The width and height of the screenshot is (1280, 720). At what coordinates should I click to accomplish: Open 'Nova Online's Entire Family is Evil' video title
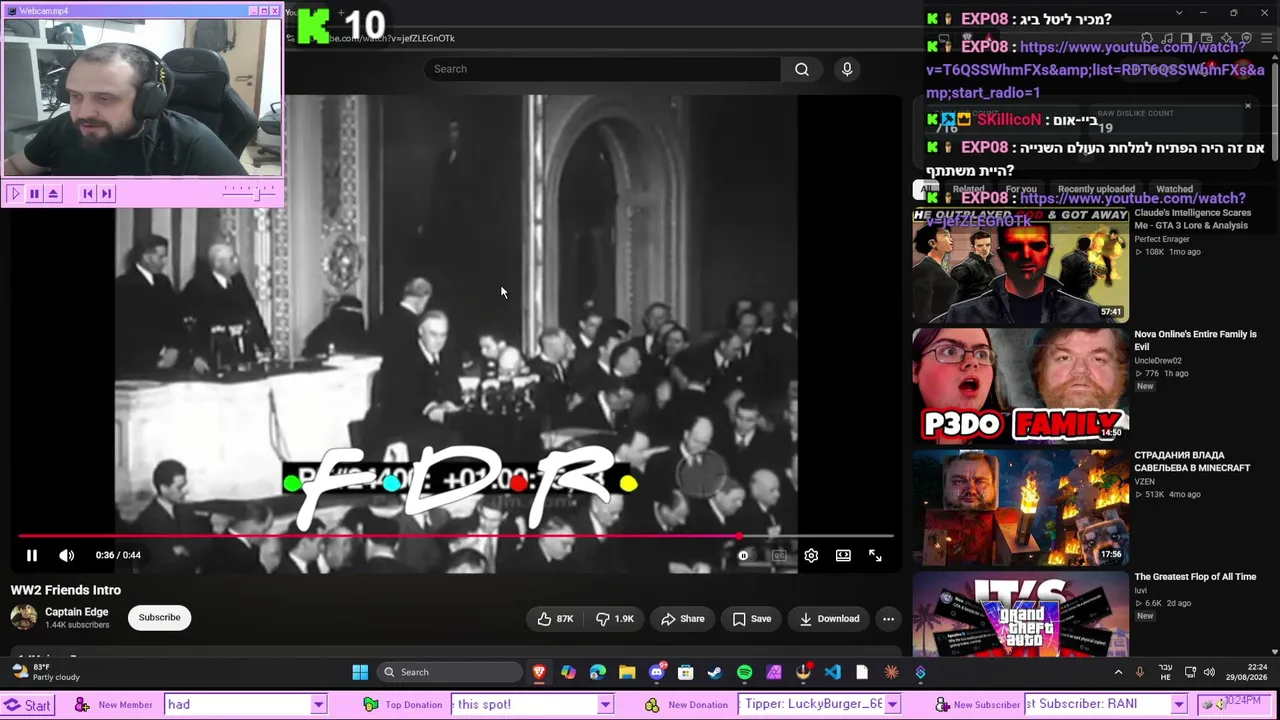pyautogui.click(x=1195, y=340)
